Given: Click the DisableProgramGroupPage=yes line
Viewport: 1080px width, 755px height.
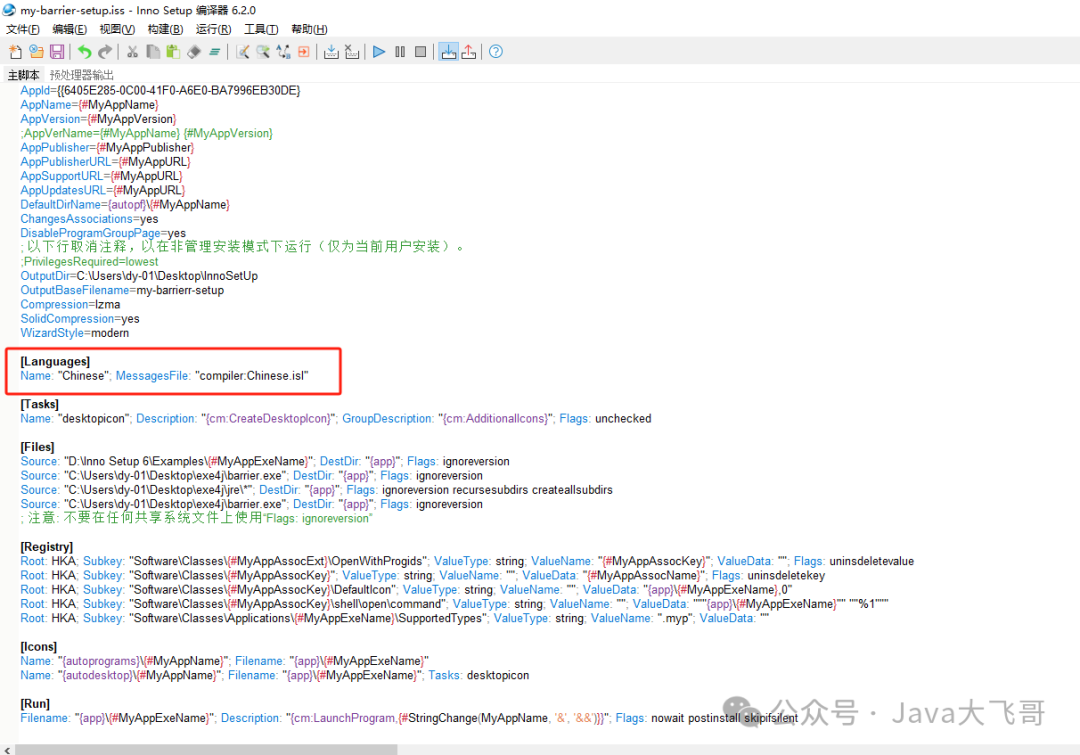Looking at the screenshot, I should (x=103, y=233).
